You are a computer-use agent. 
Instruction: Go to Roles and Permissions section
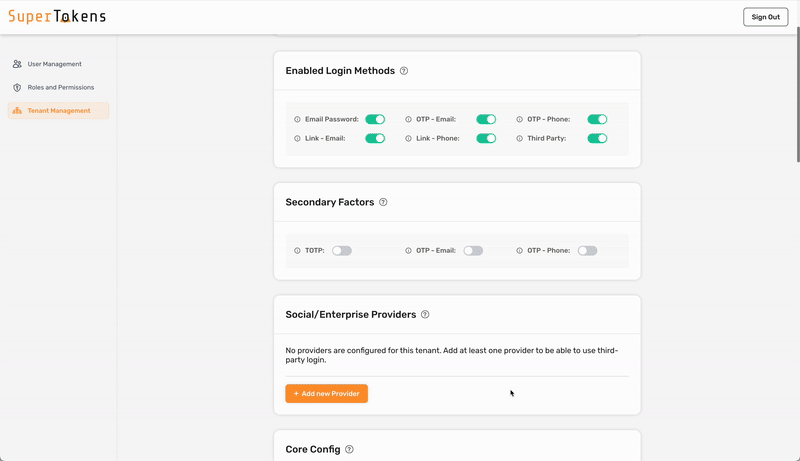(x=60, y=87)
